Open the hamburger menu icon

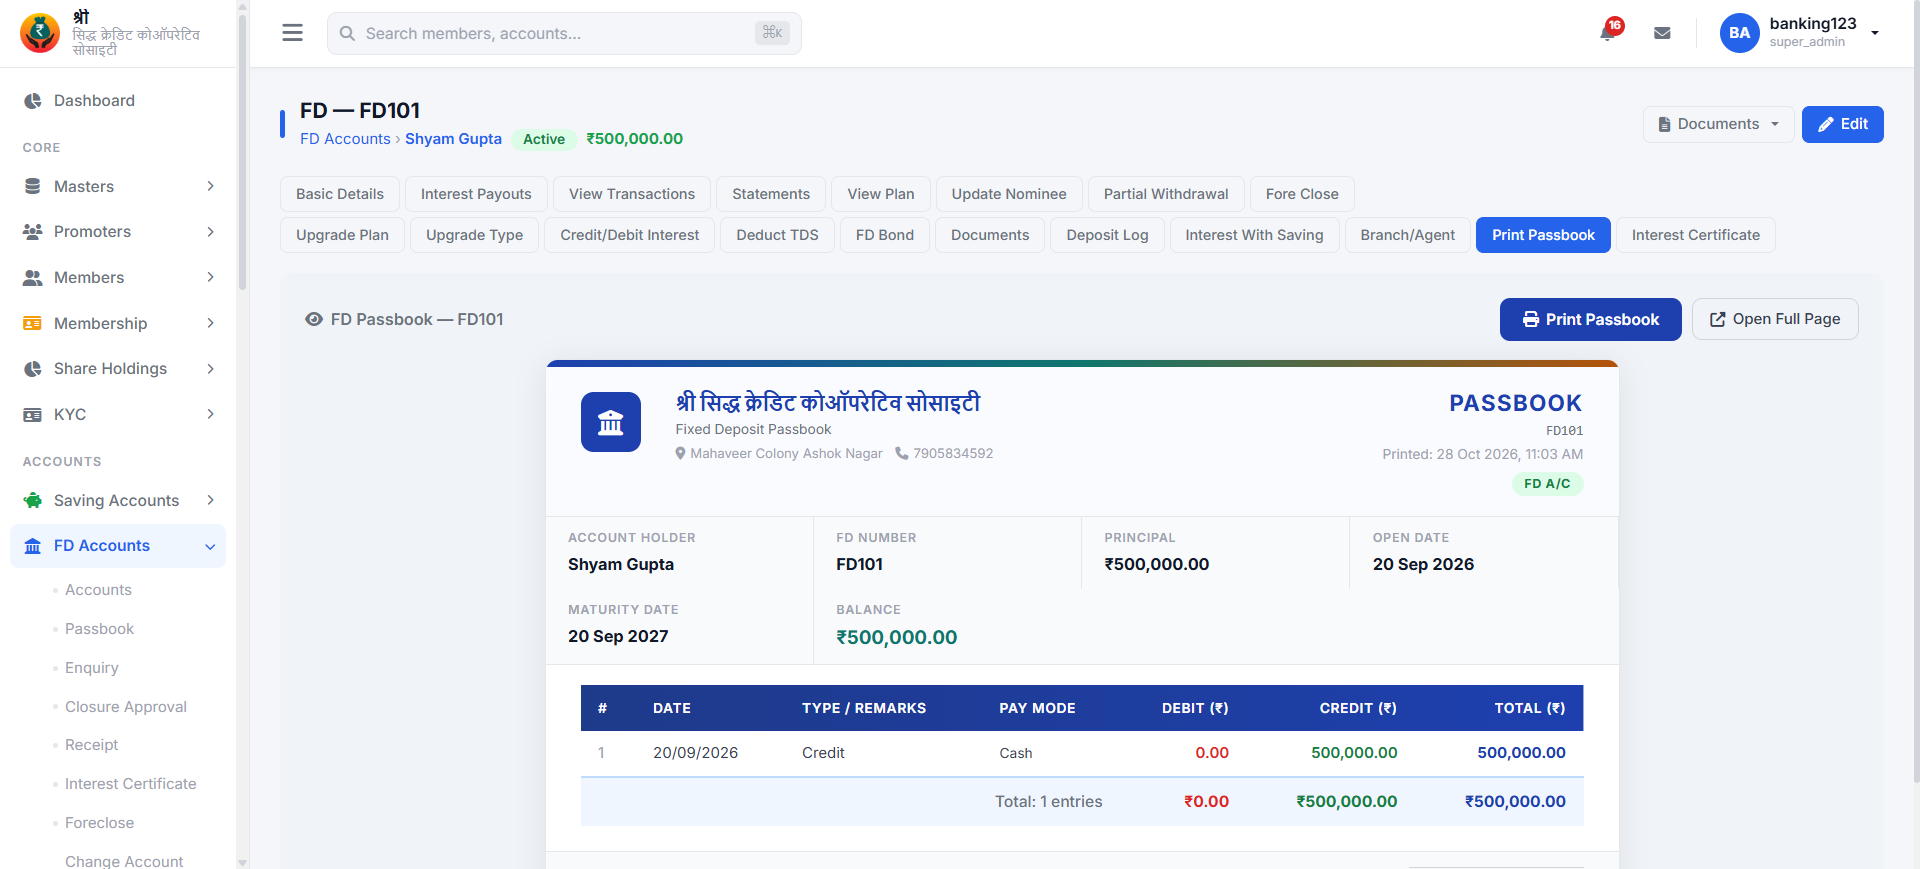[292, 33]
